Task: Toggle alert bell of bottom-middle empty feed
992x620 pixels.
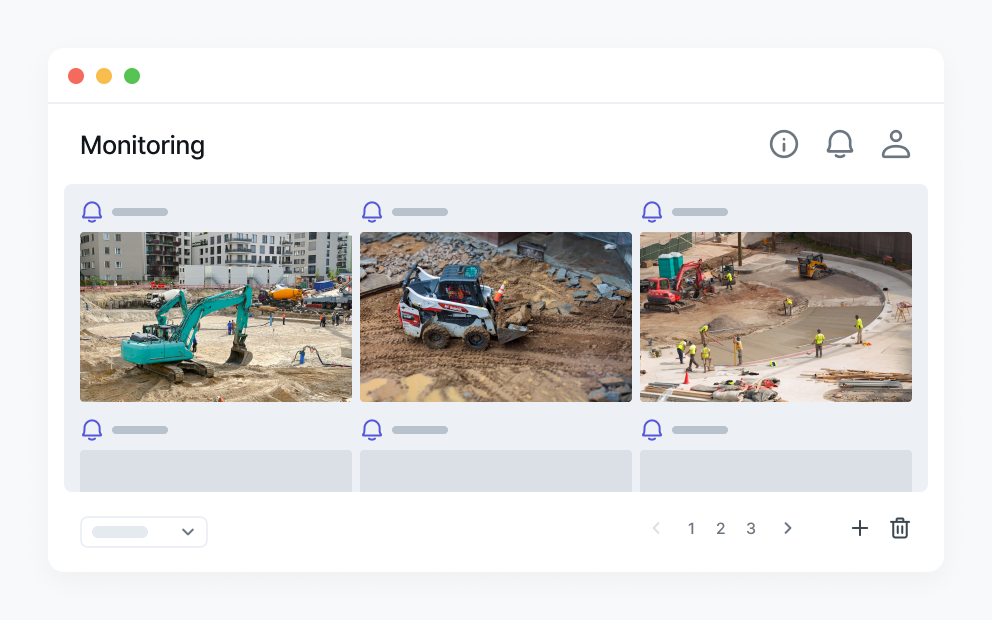Action: click(372, 430)
